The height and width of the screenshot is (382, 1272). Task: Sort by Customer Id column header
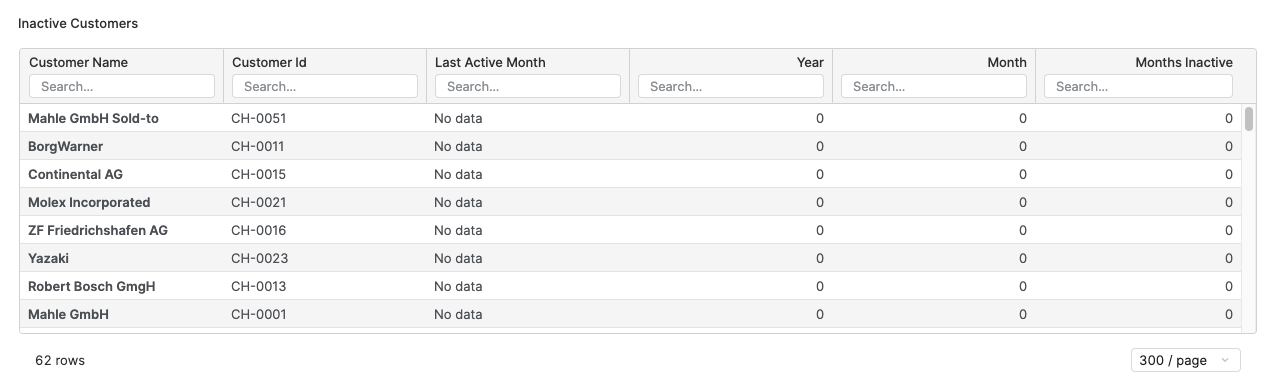coord(269,62)
